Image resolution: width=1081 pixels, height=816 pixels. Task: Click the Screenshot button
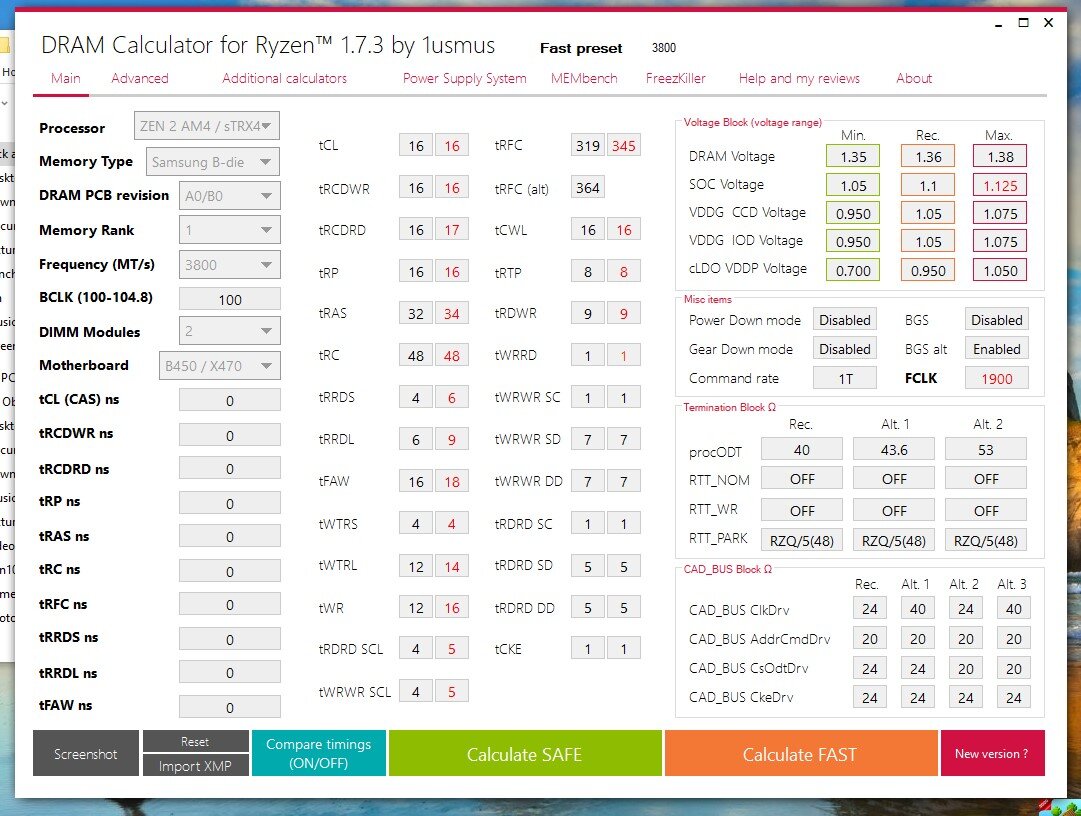(85, 753)
